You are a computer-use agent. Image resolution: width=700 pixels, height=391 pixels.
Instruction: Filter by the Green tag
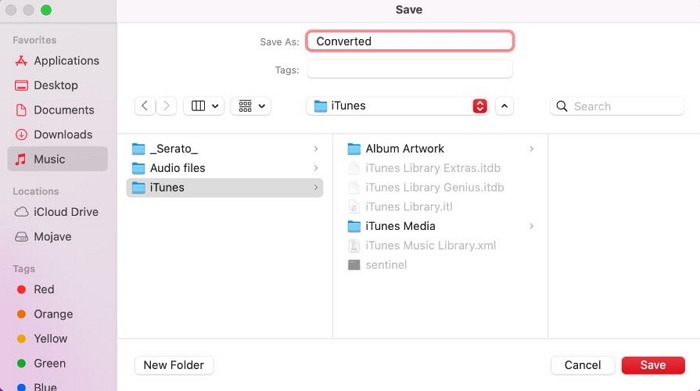pyautogui.click(x=57, y=363)
